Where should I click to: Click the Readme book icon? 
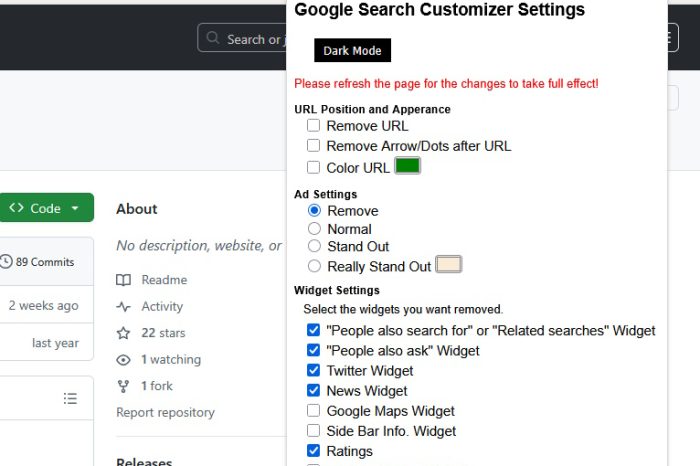[x=124, y=280]
